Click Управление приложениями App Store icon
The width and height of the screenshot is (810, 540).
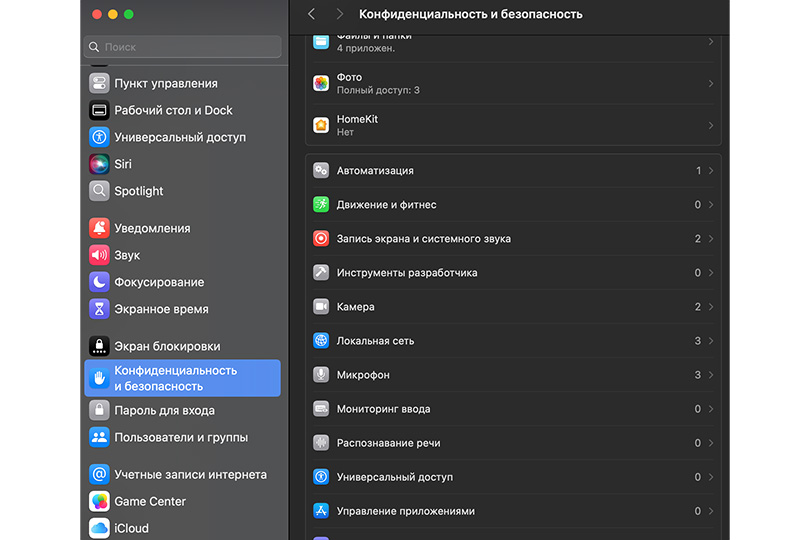pyautogui.click(x=321, y=511)
